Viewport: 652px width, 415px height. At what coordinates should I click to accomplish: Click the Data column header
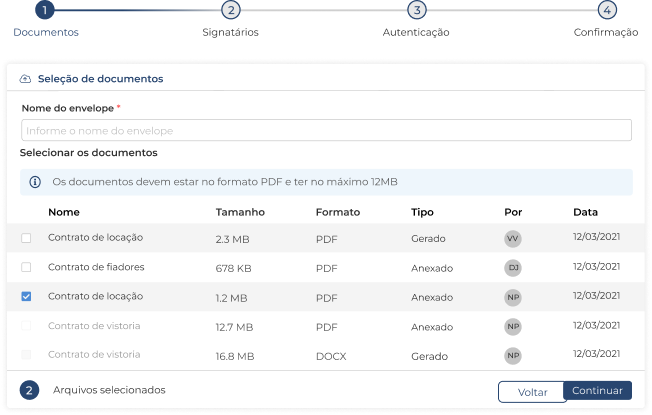point(585,212)
